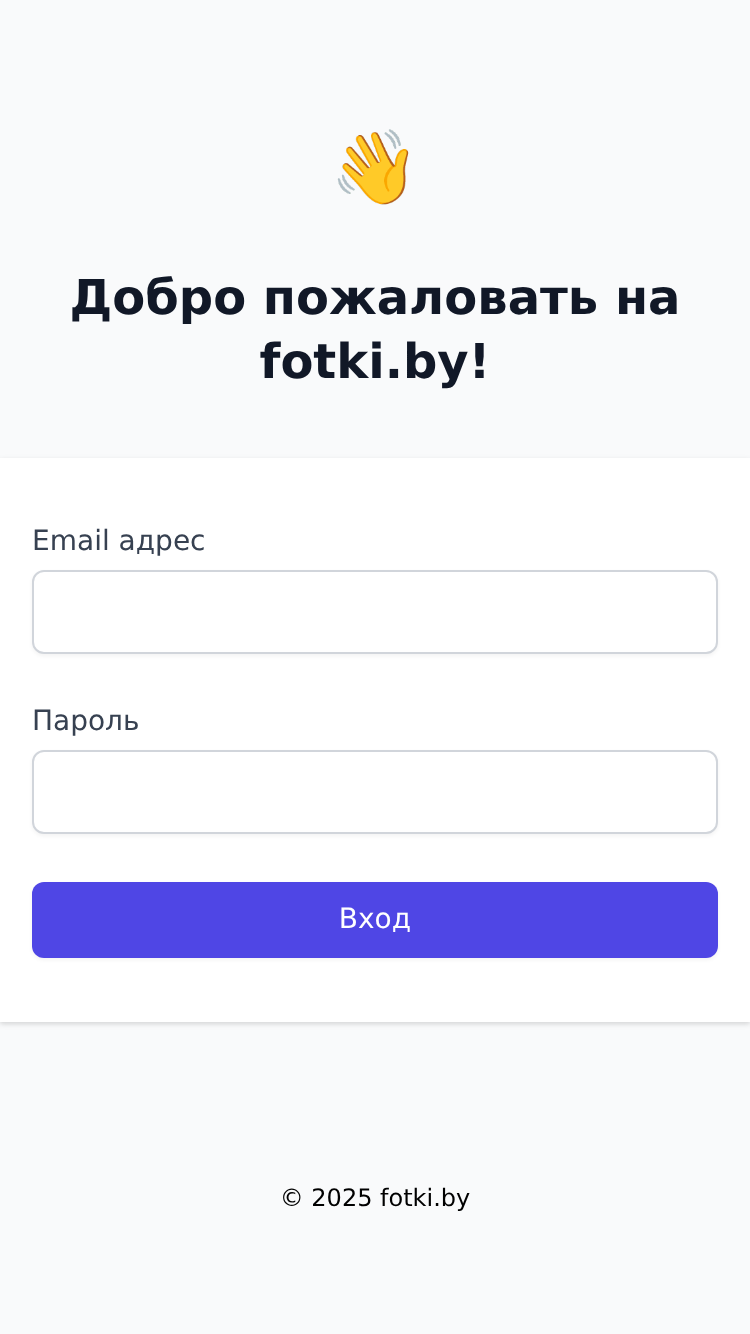Click the word "Вход" on the button

point(375,919)
